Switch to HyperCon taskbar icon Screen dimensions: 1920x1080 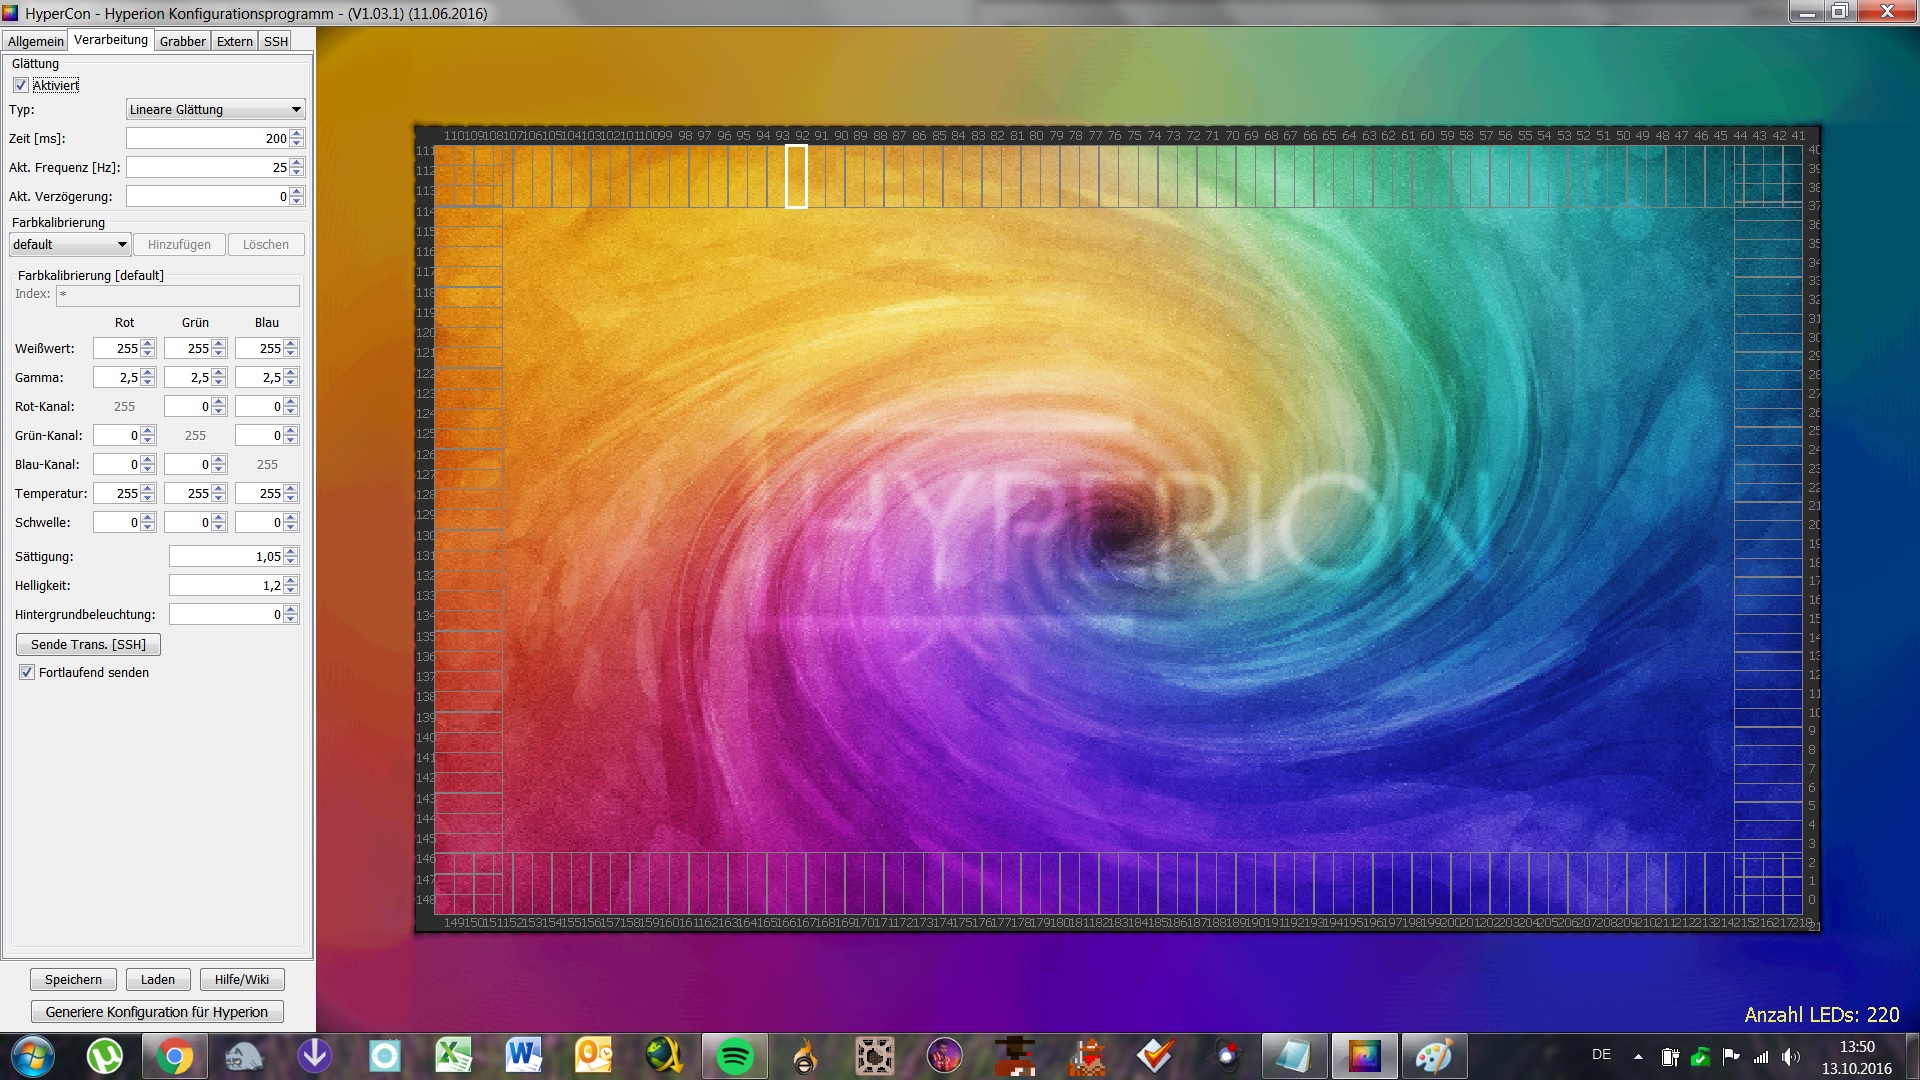click(x=1364, y=1056)
